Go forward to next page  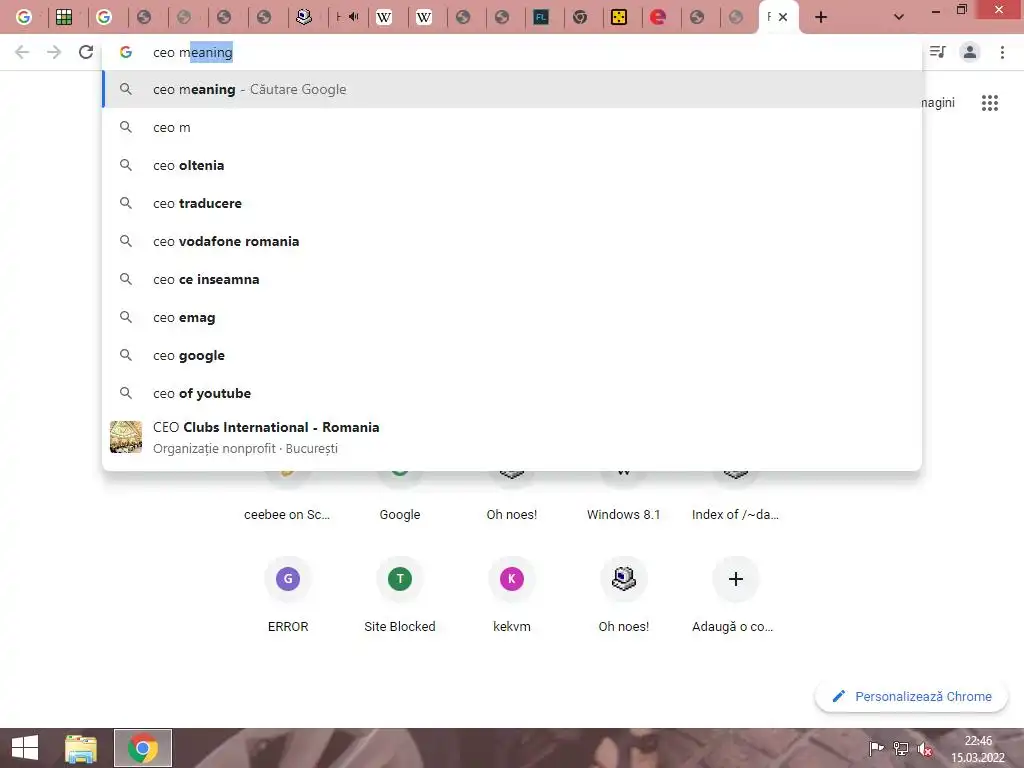pos(54,52)
